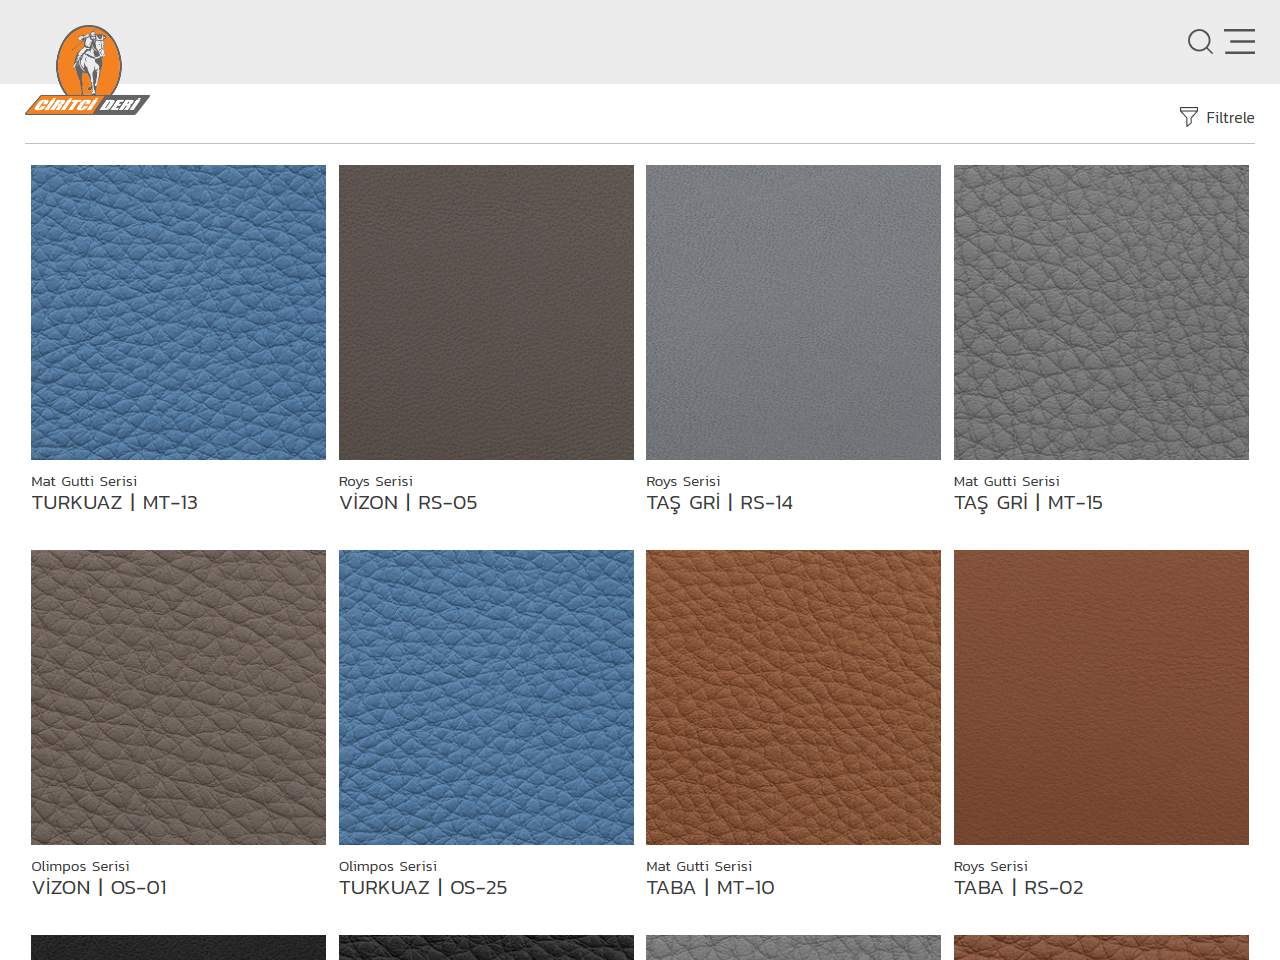Click Roys Serisi above TABA RS-02
This screenshot has width=1280, height=960.
tap(991, 866)
